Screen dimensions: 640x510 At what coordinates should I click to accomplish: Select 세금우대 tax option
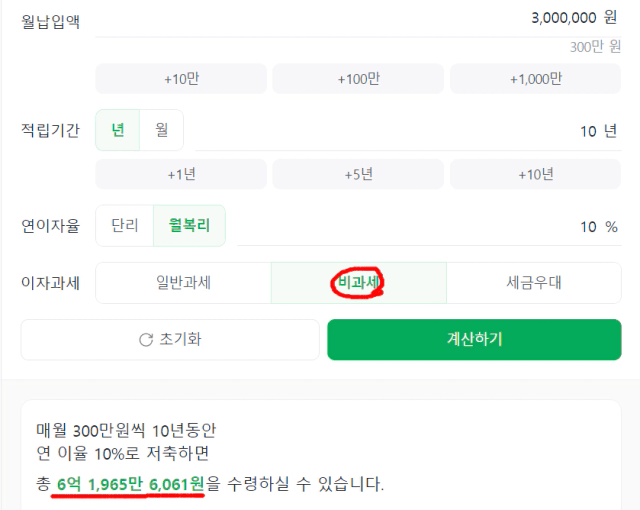pyautogui.click(x=534, y=283)
